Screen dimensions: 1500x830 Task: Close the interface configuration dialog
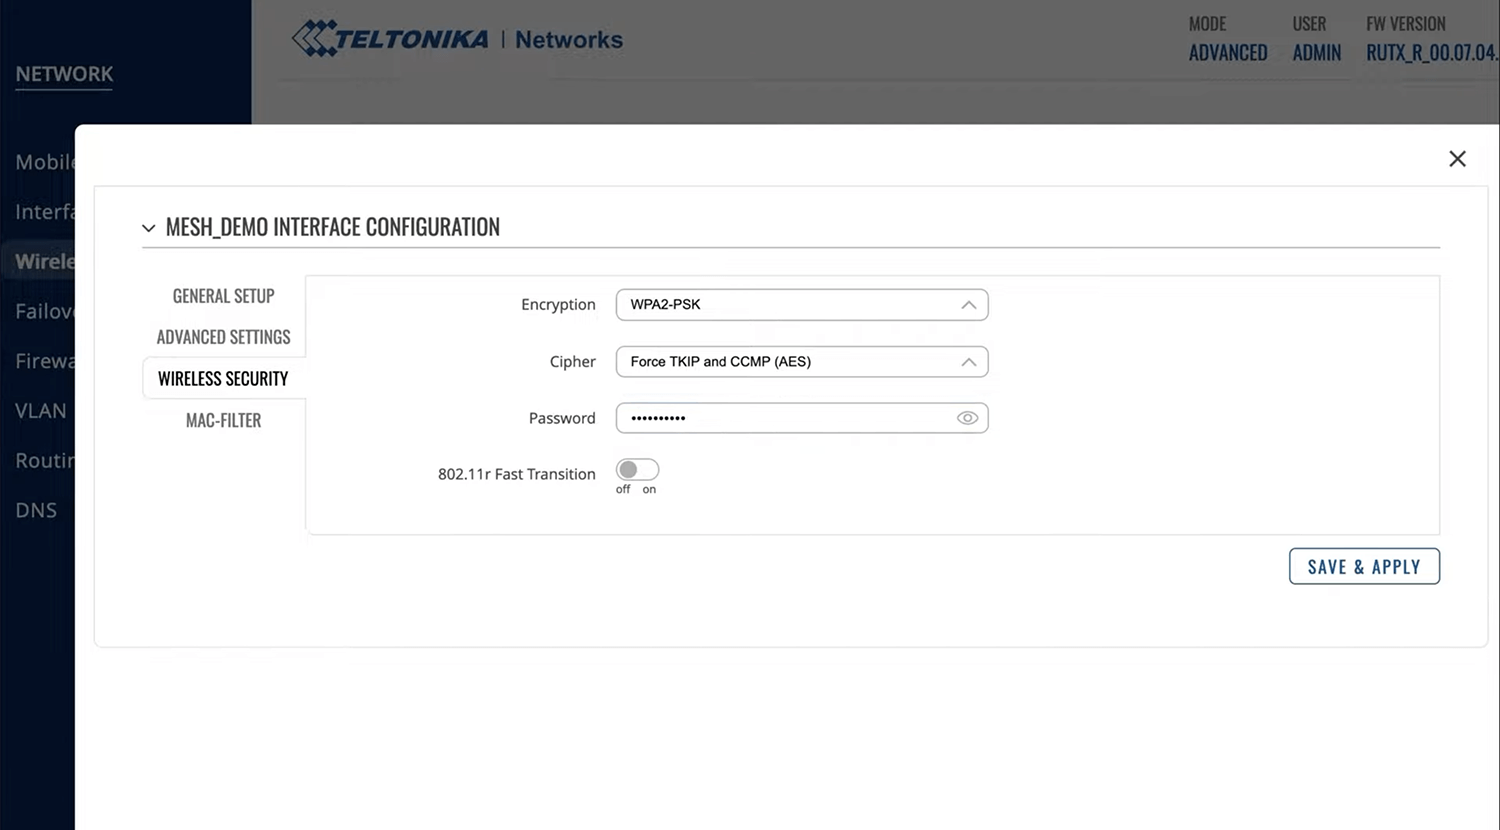pos(1457,159)
